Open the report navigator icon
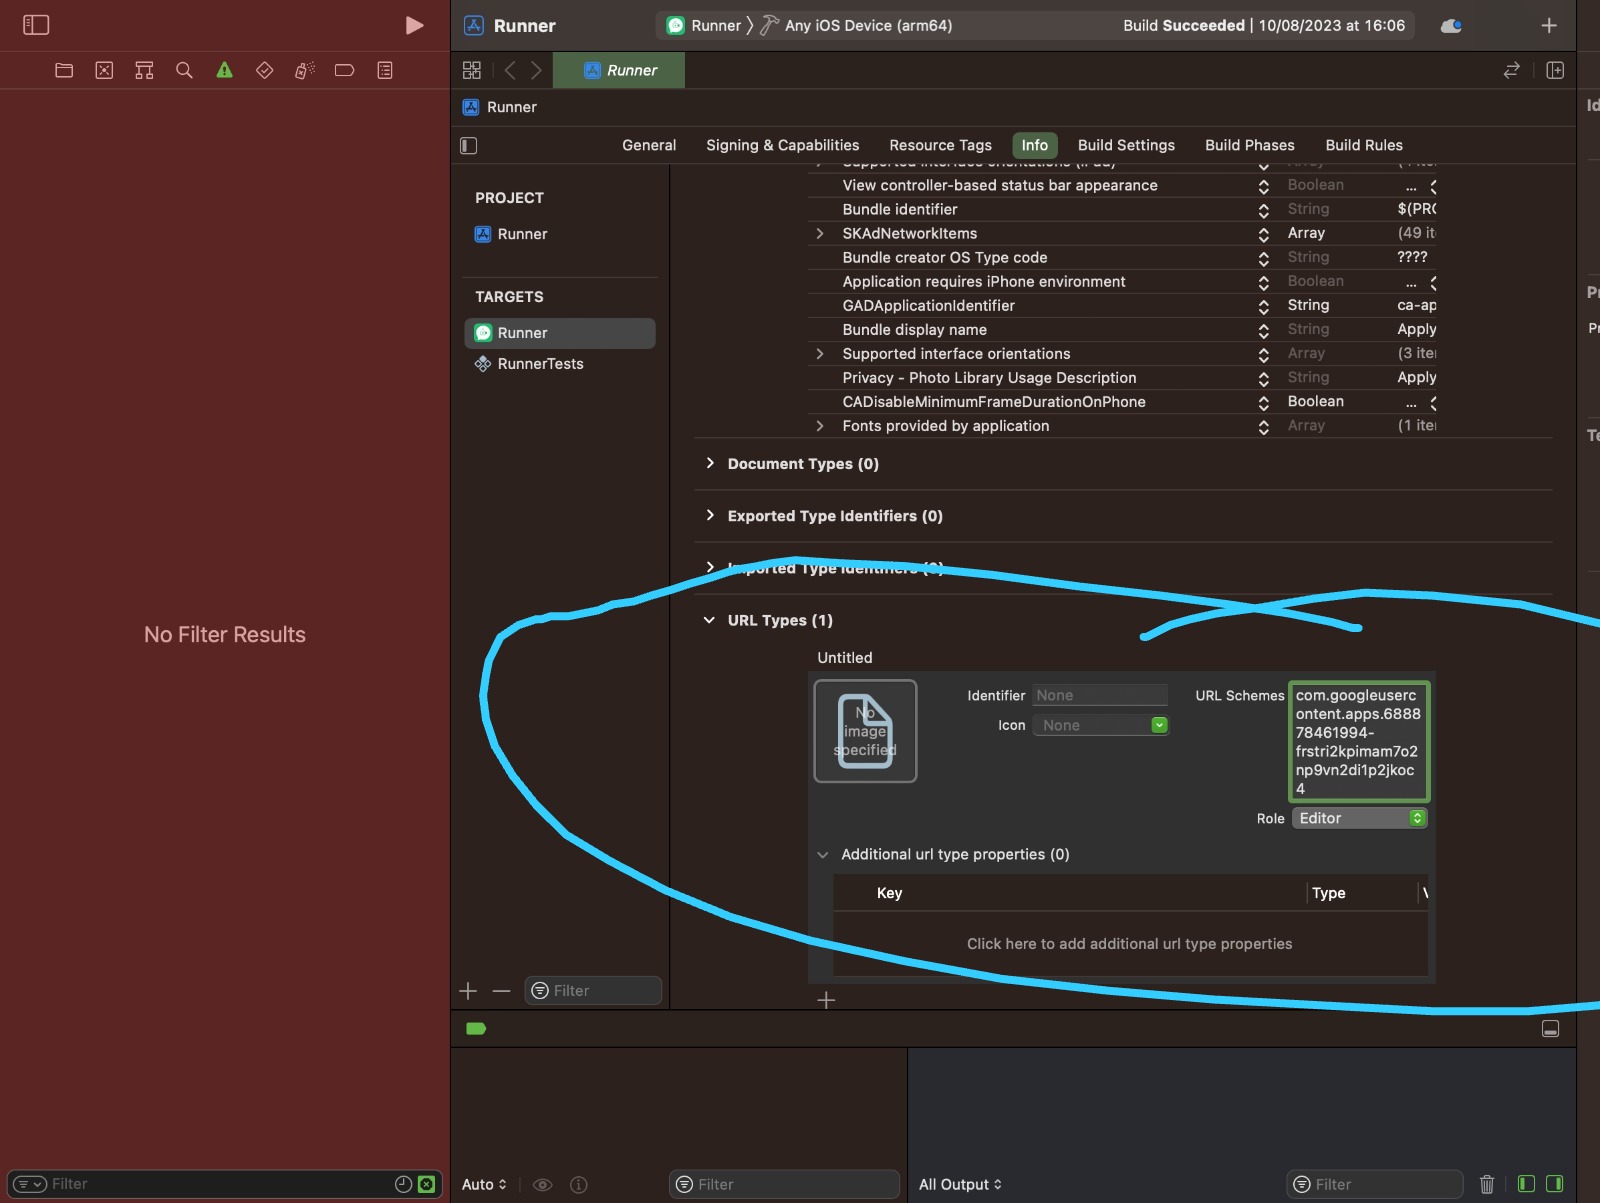The height and width of the screenshot is (1203, 1600). 385,70
